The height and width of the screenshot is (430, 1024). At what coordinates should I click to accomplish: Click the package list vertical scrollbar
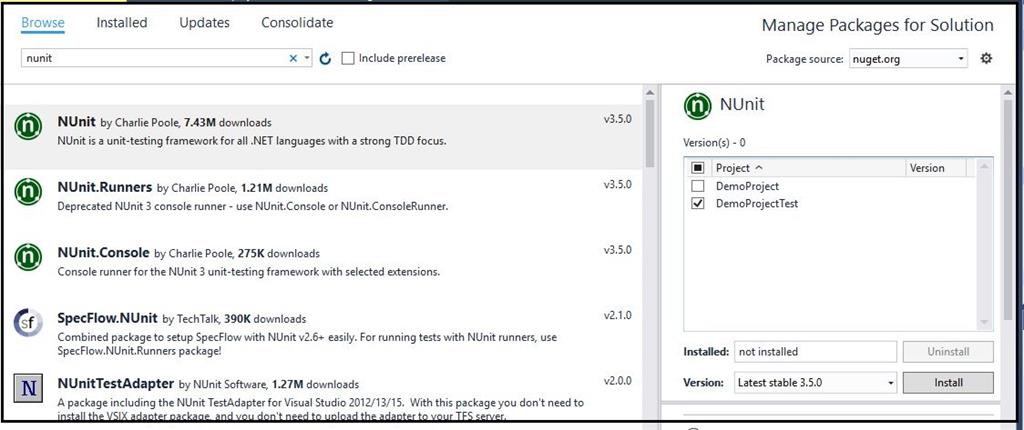(x=648, y=140)
